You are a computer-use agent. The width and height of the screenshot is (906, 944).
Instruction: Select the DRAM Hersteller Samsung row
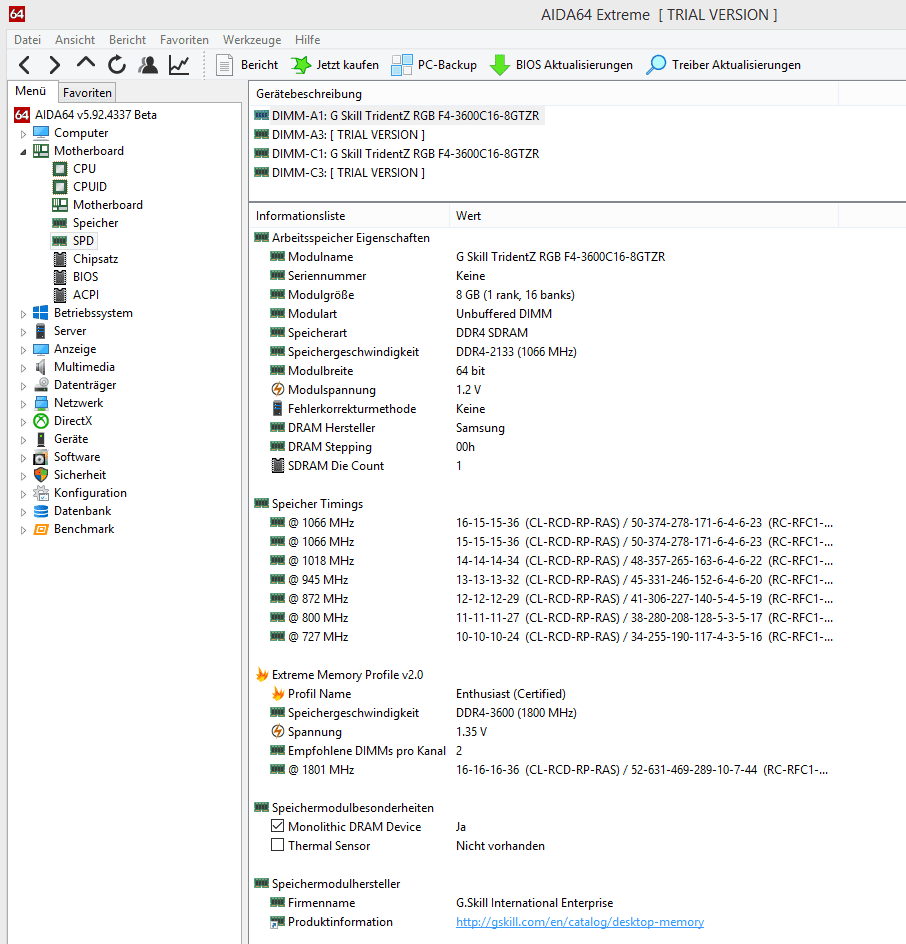(388, 428)
